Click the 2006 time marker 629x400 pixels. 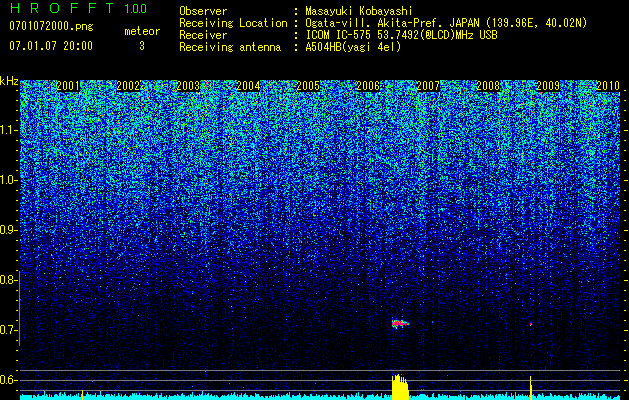pyautogui.click(x=368, y=86)
